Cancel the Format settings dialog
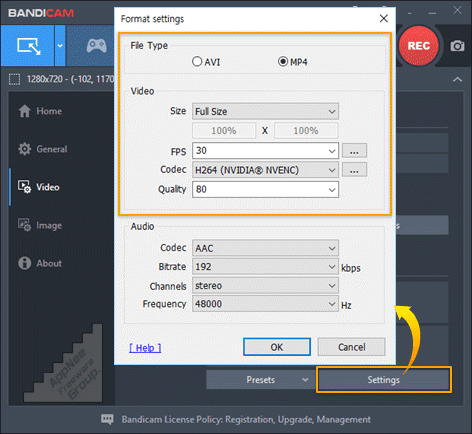The height and width of the screenshot is (434, 472). (351, 347)
